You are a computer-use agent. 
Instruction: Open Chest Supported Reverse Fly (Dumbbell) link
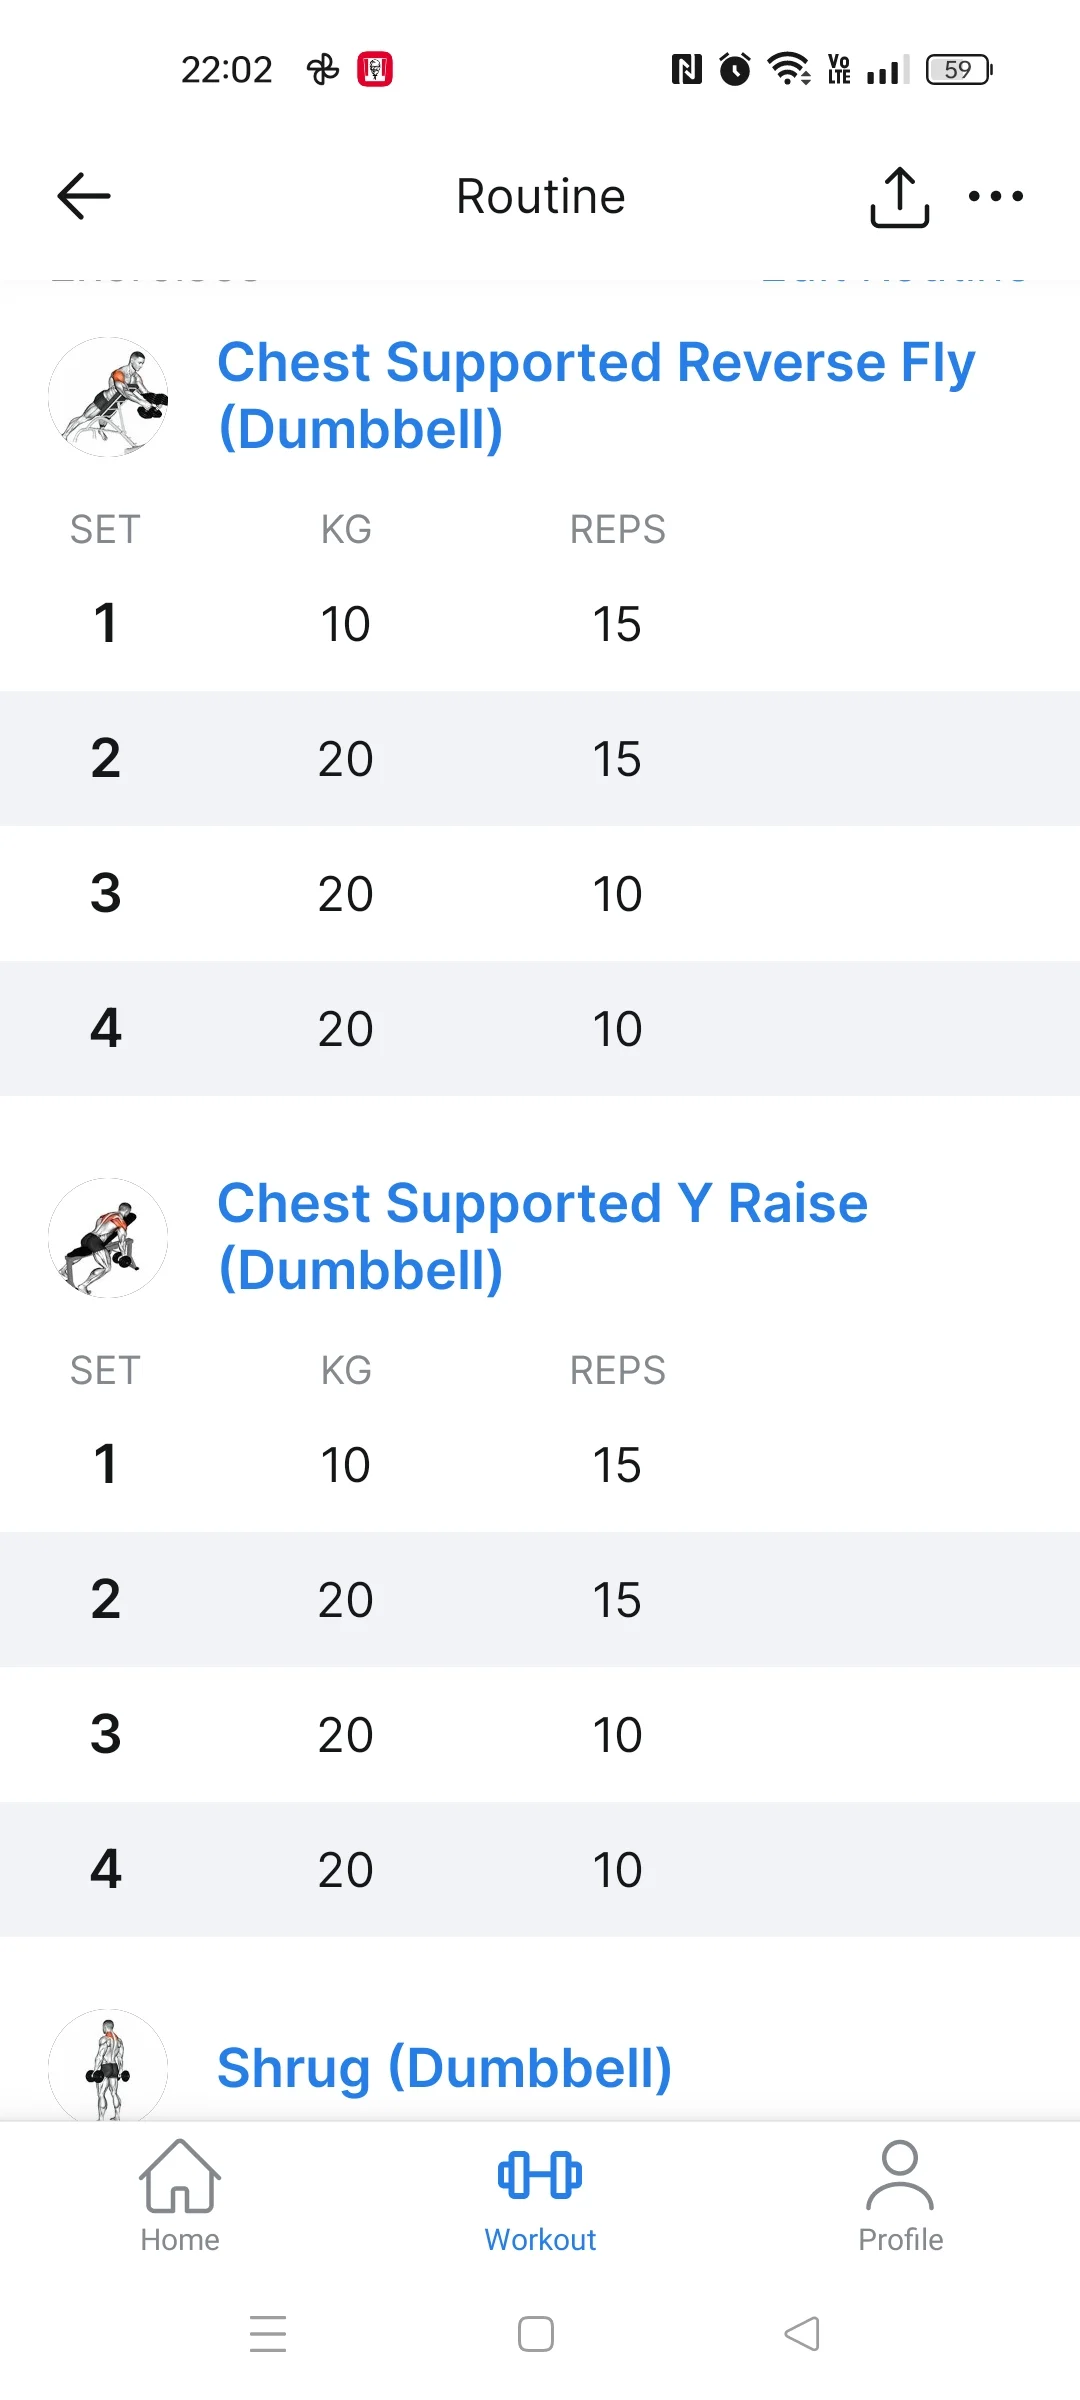pyautogui.click(x=596, y=395)
